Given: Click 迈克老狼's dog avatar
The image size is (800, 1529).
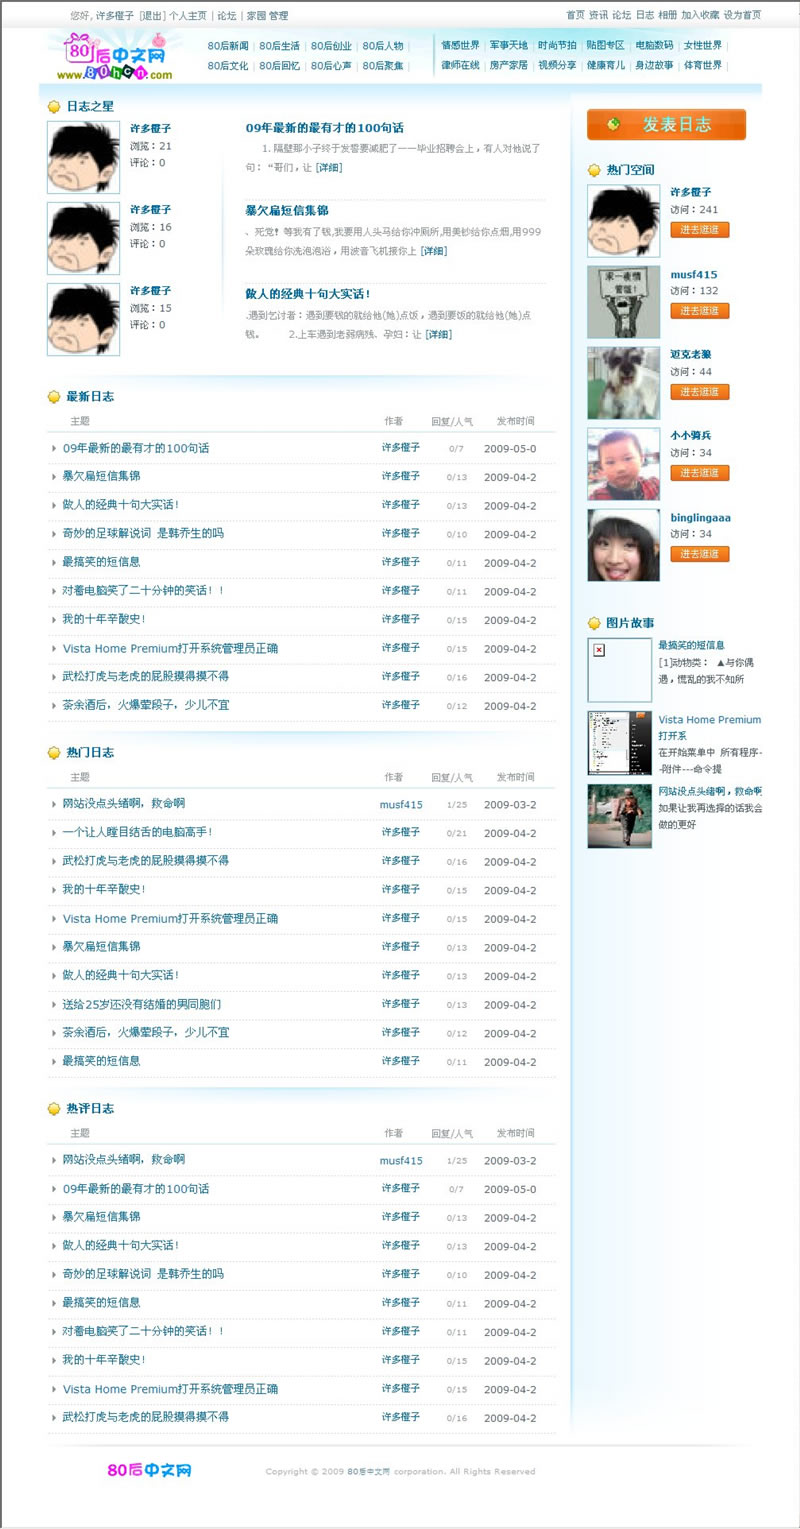Looking at the screenshot, I should pos(623,383).
